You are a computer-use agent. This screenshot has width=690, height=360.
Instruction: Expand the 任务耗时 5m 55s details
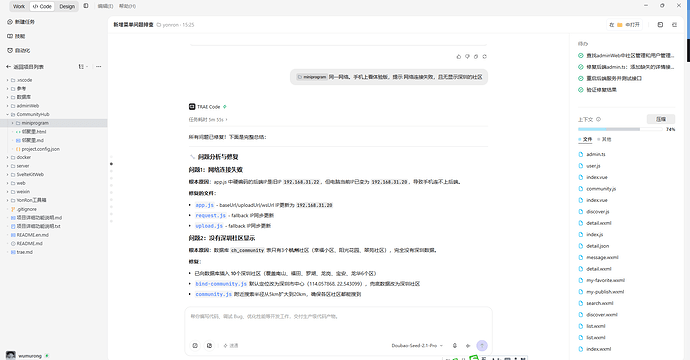[x=208, y=120]
